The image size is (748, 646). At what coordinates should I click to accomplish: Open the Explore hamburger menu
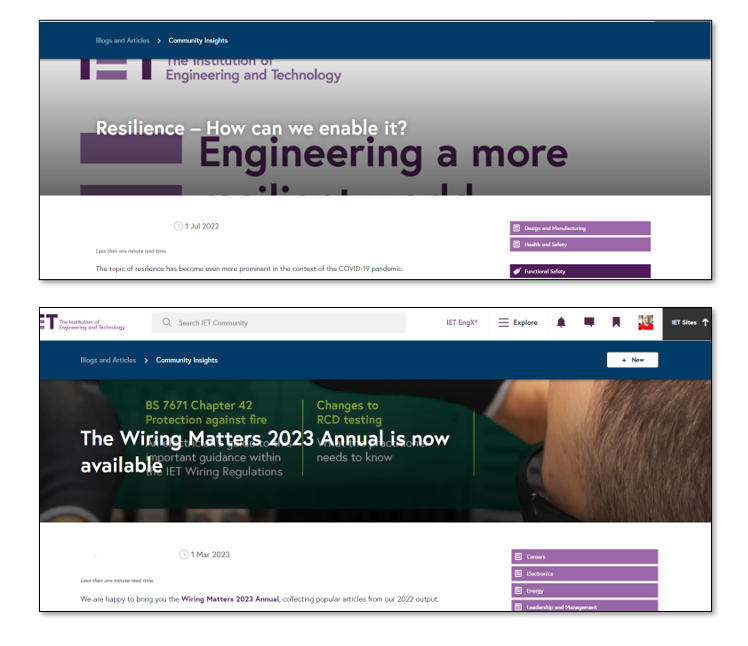tap(518, 323)
